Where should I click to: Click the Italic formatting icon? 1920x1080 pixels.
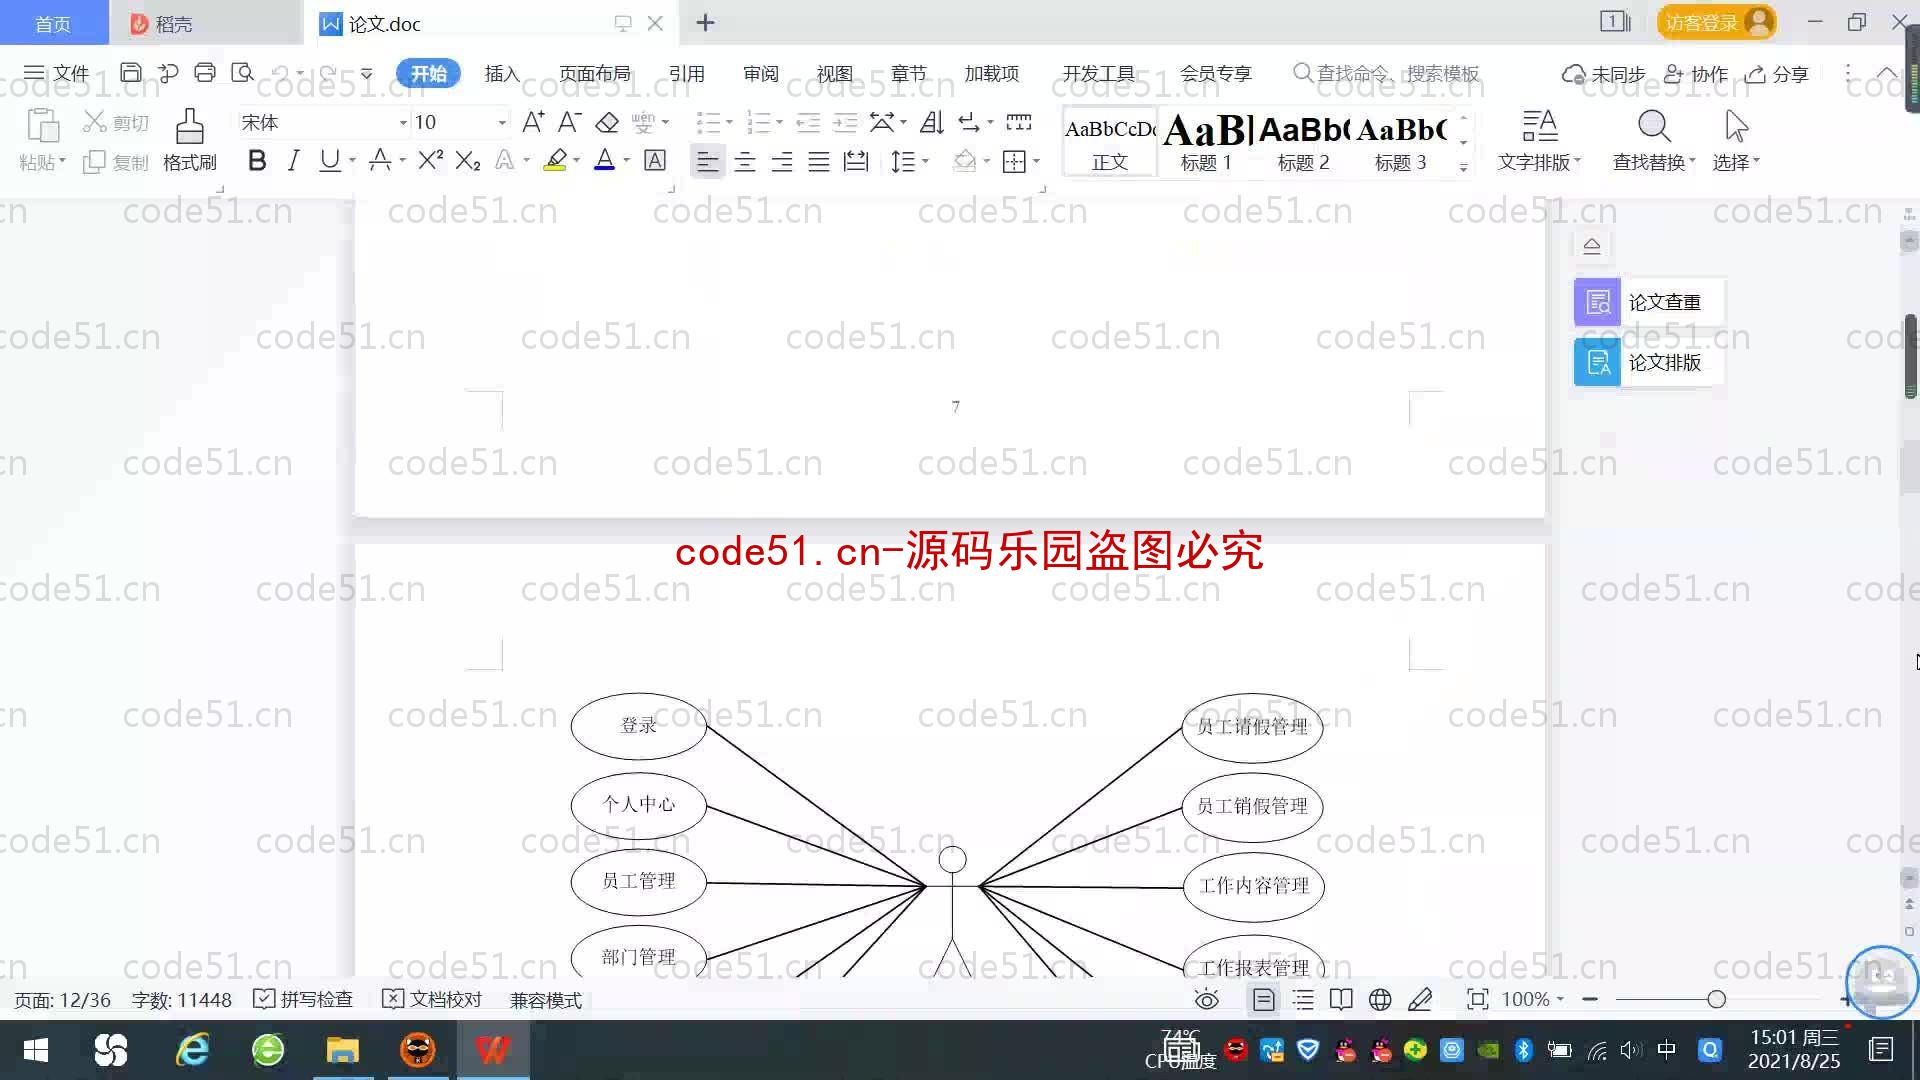pos(293,161)
